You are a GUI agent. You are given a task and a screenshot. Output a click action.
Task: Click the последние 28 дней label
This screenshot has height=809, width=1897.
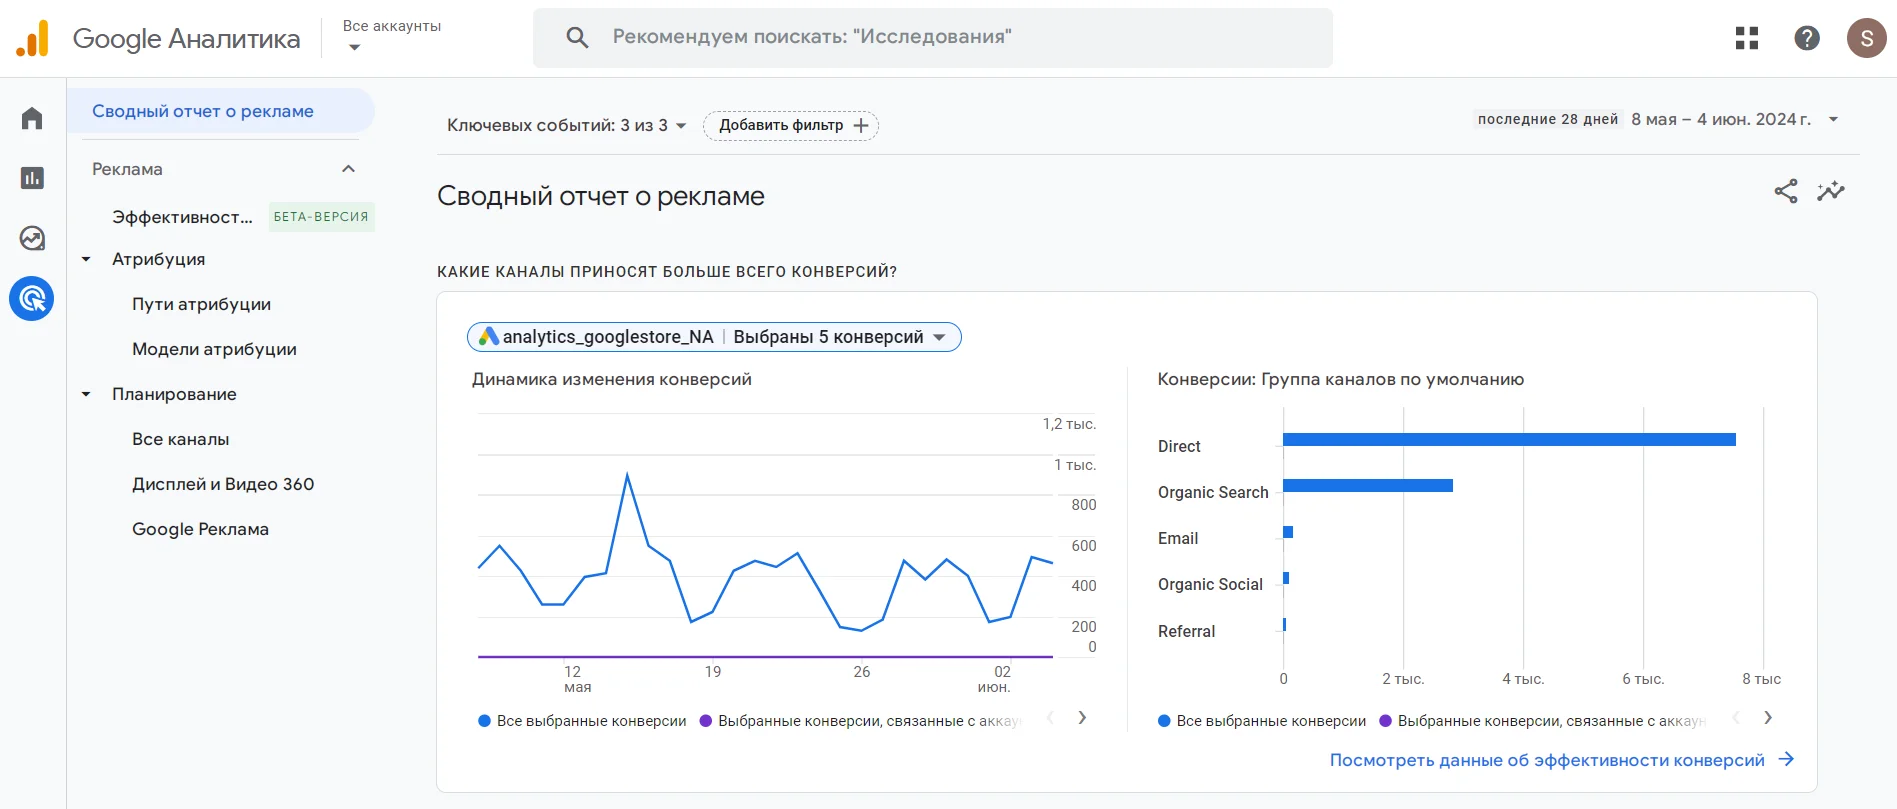coord(1548,119)
